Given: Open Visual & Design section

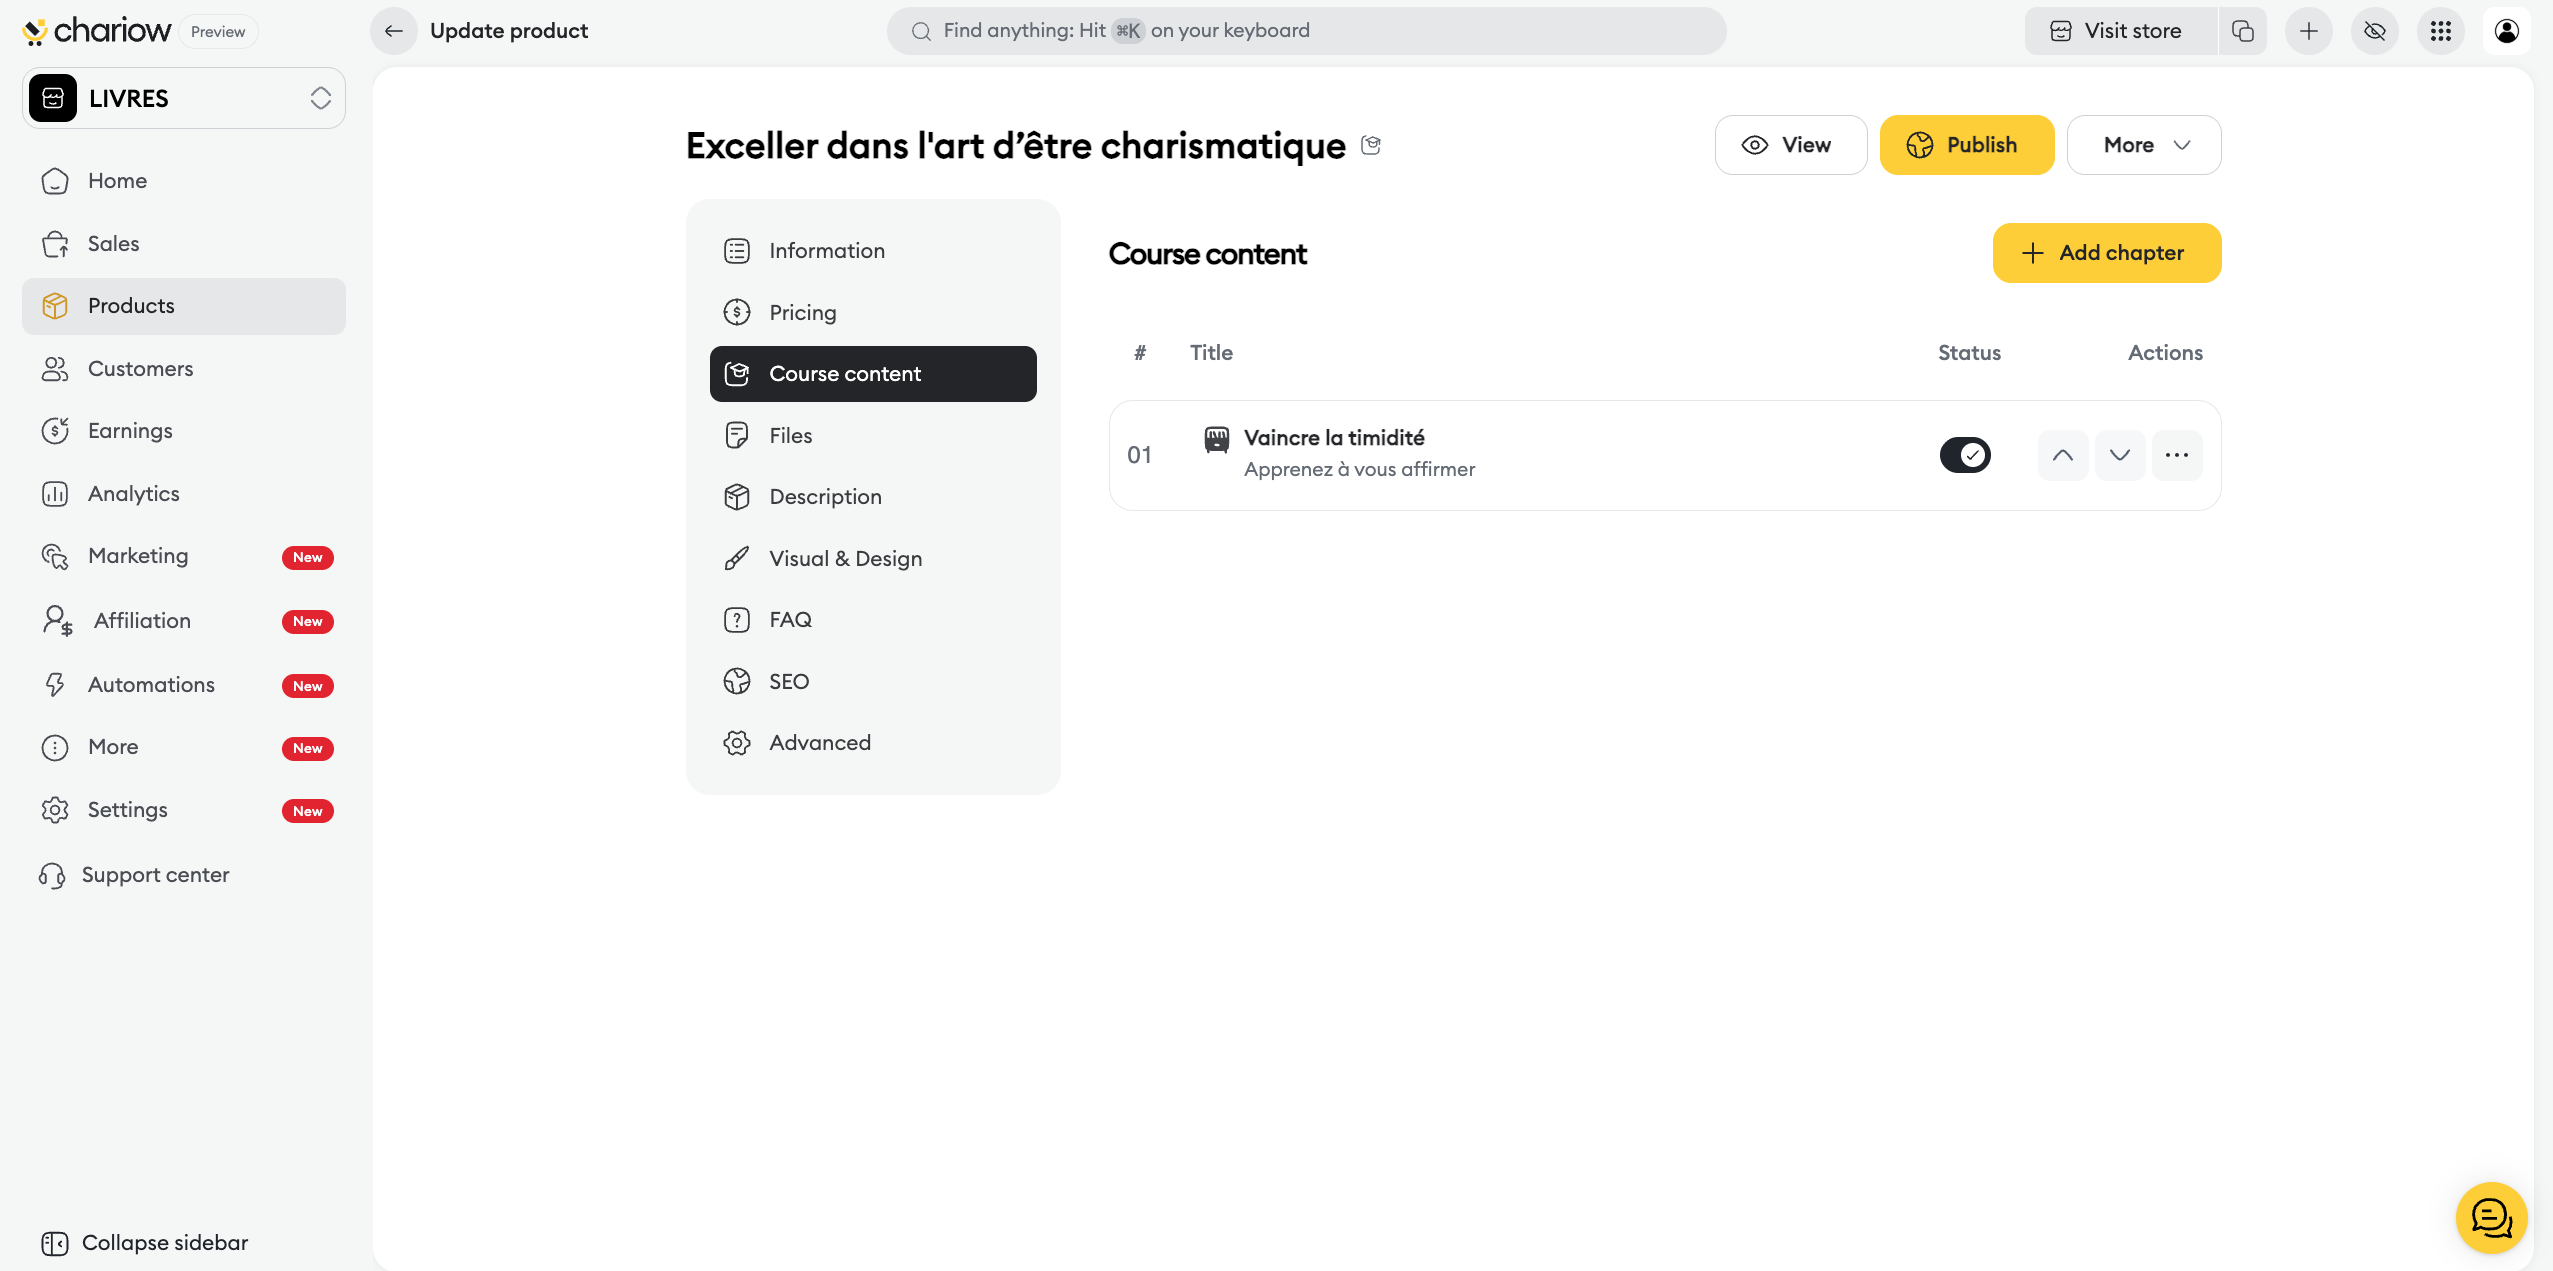Looking at the screenshot, I should pyautogui.click(x=845, y=558).
